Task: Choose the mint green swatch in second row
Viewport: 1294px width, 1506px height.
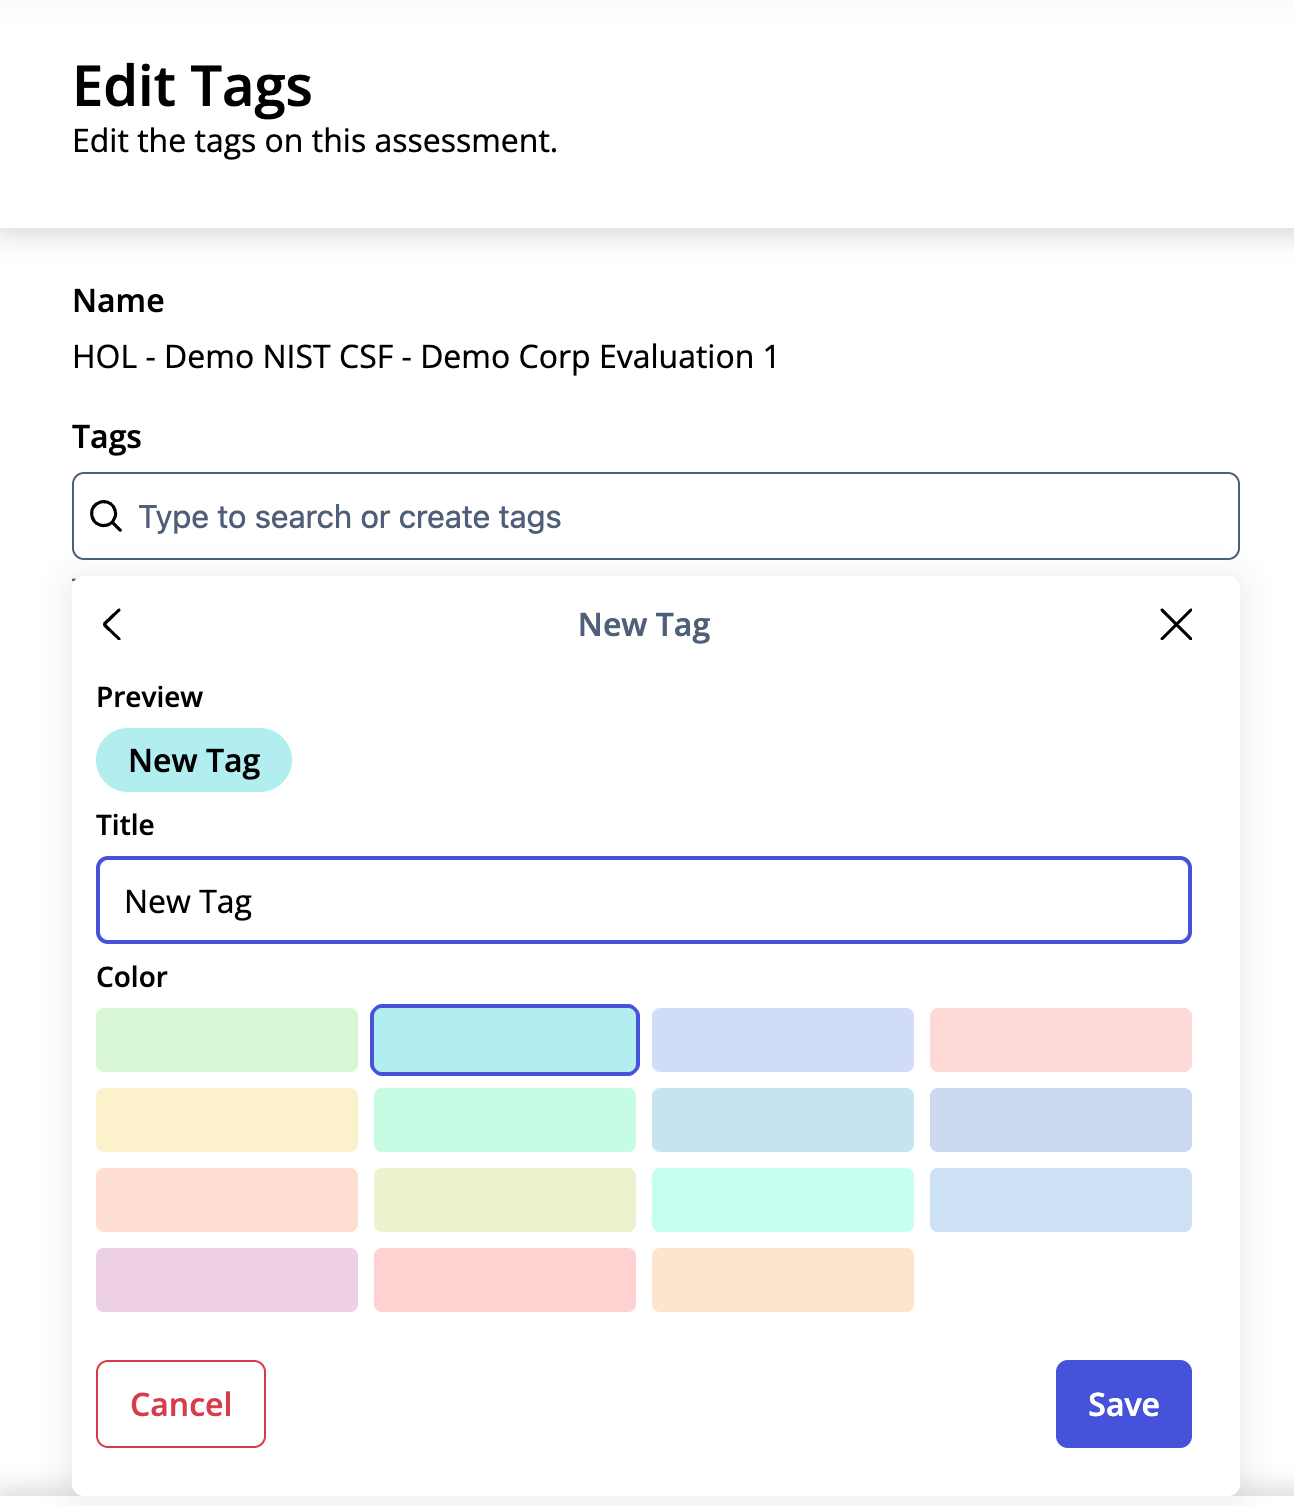Action: [x=505, y=1120]
